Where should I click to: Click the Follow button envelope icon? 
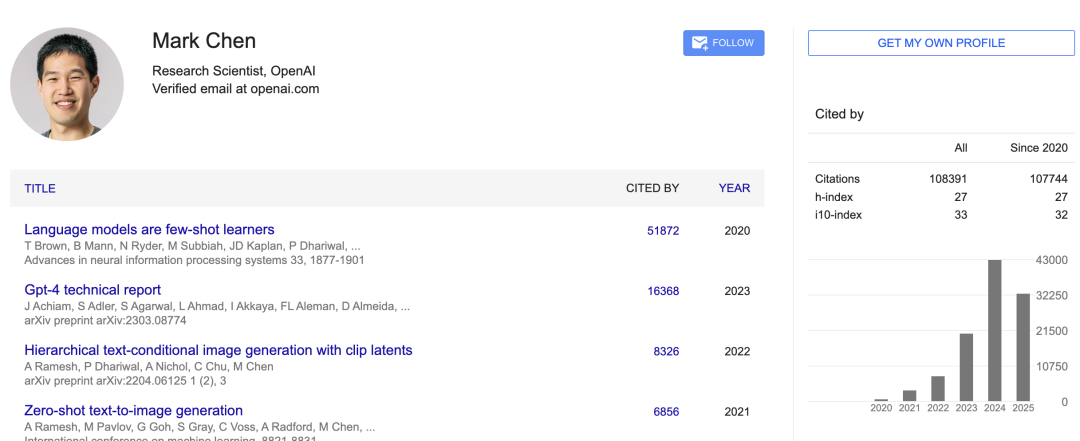coord(700,43)
